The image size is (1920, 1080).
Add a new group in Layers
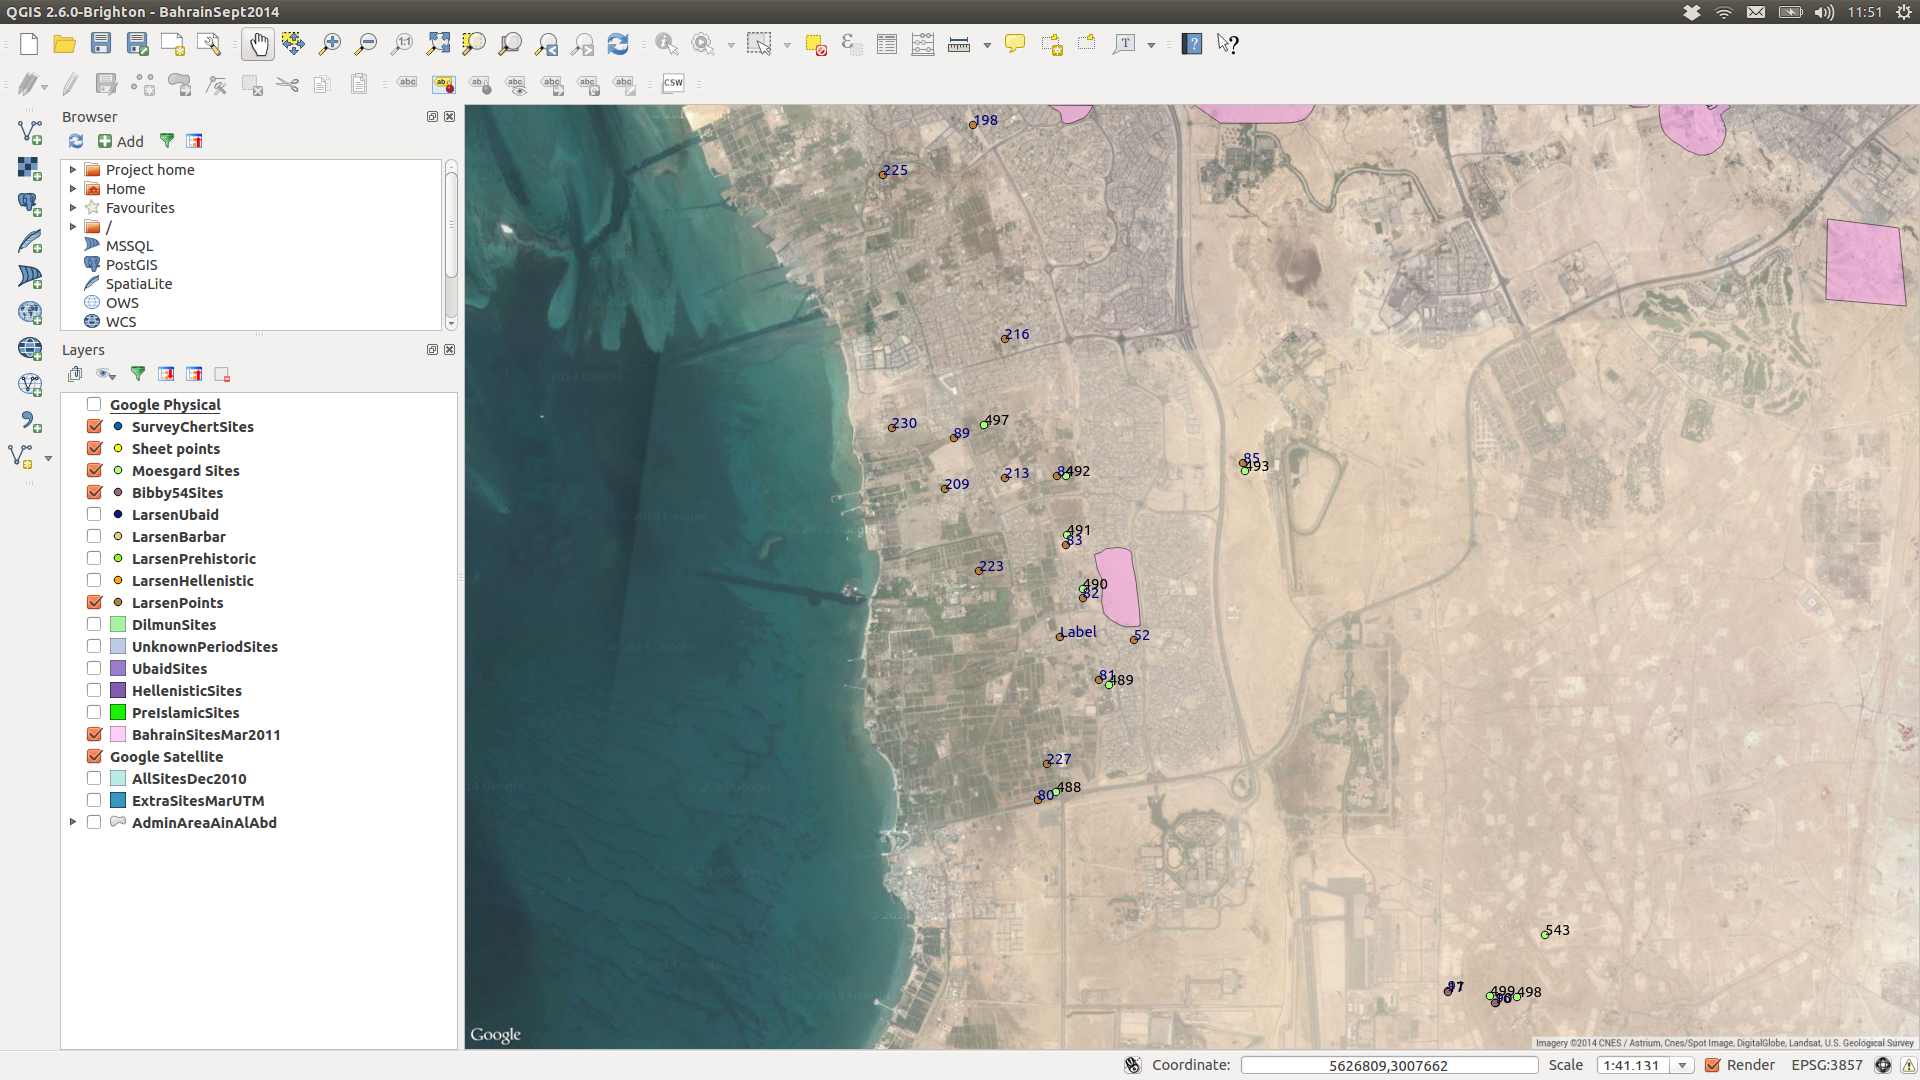click(75, 374)
